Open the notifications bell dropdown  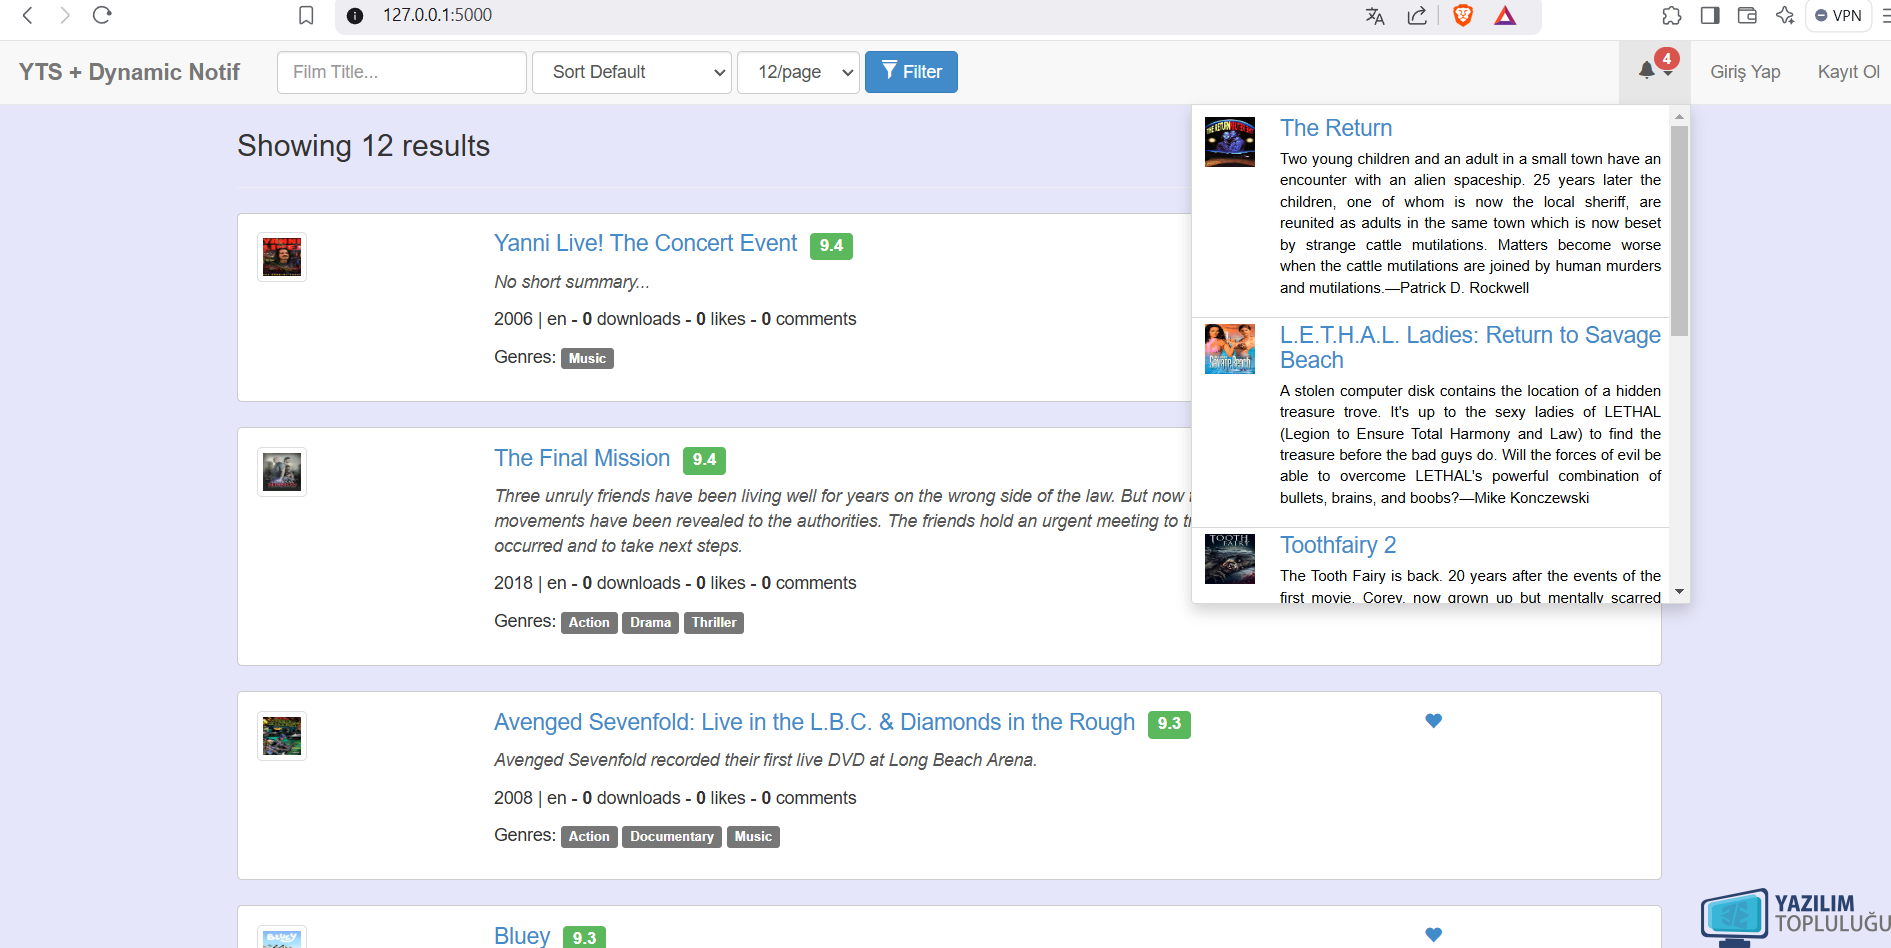tap(1654, 72)
